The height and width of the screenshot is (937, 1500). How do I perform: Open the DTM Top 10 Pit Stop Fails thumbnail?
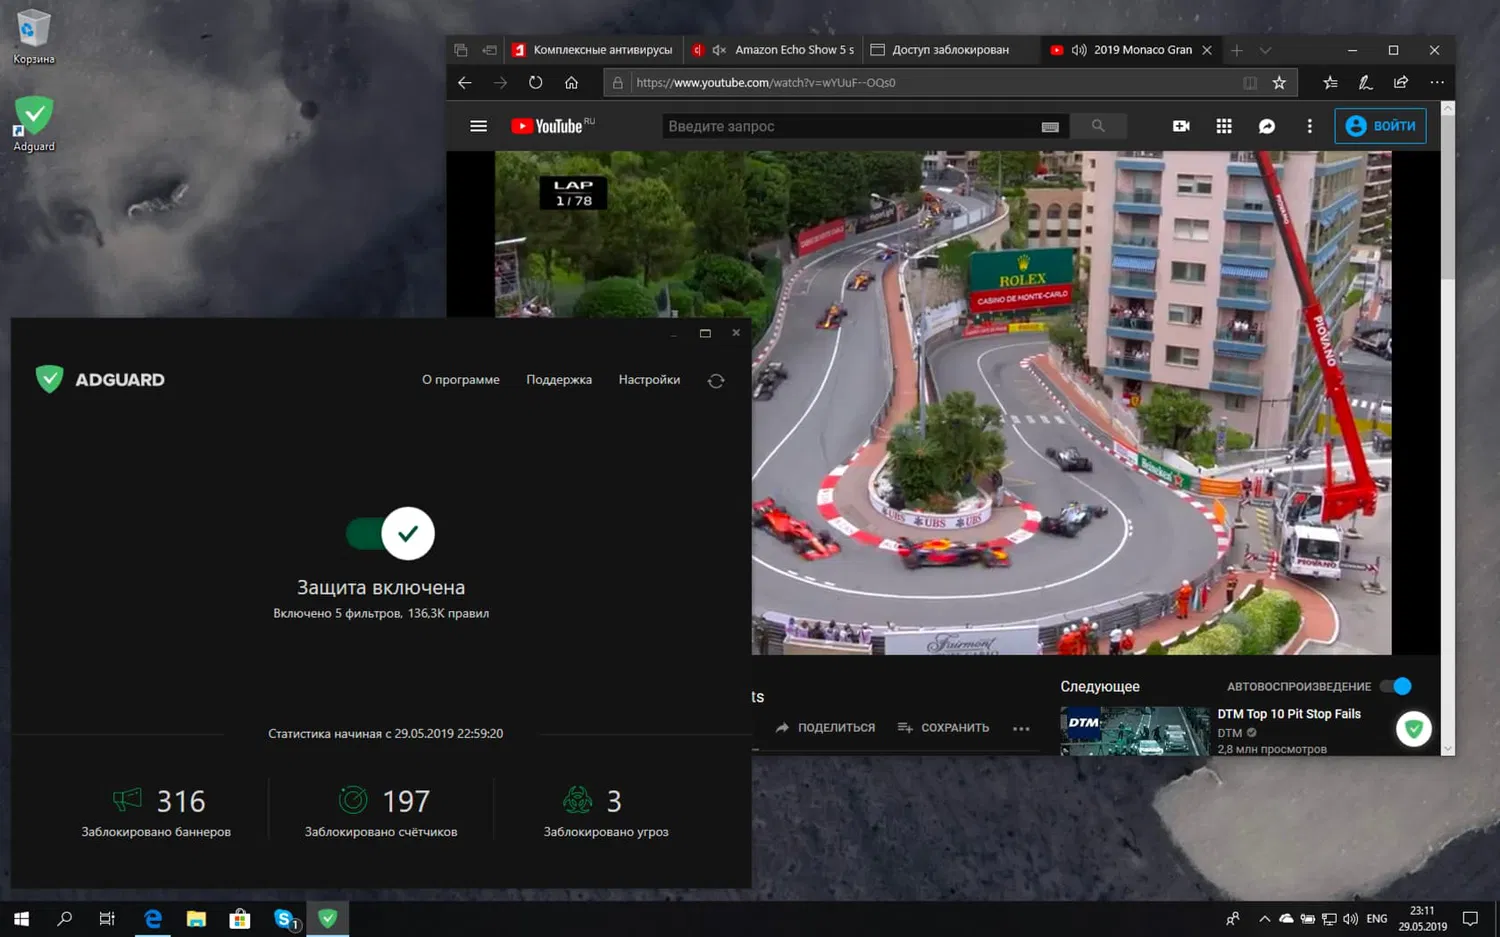pyautogui.click(x=1134, y=730)
